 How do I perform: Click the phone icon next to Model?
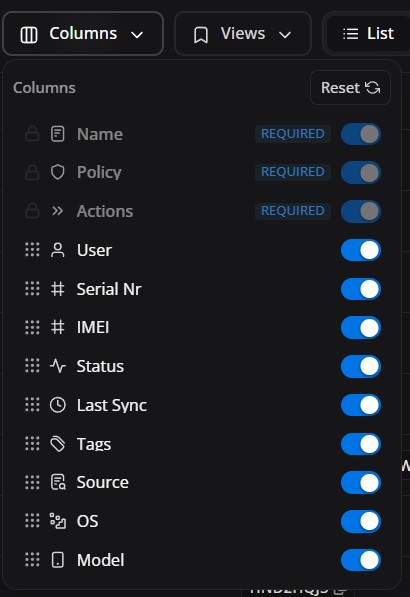pyautogui.click(x=57, y=560)
